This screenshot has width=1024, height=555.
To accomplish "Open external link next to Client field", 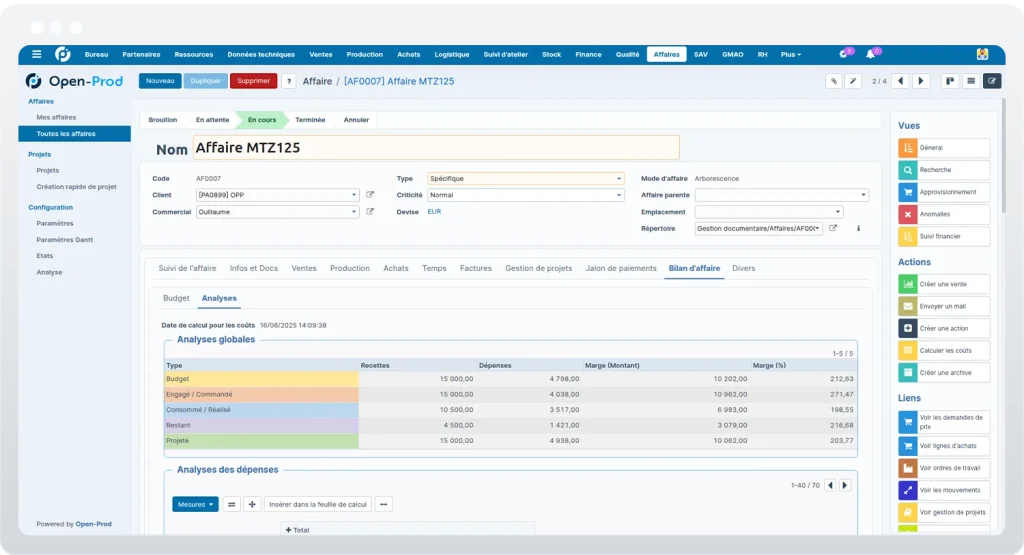I will coord(370,195).
